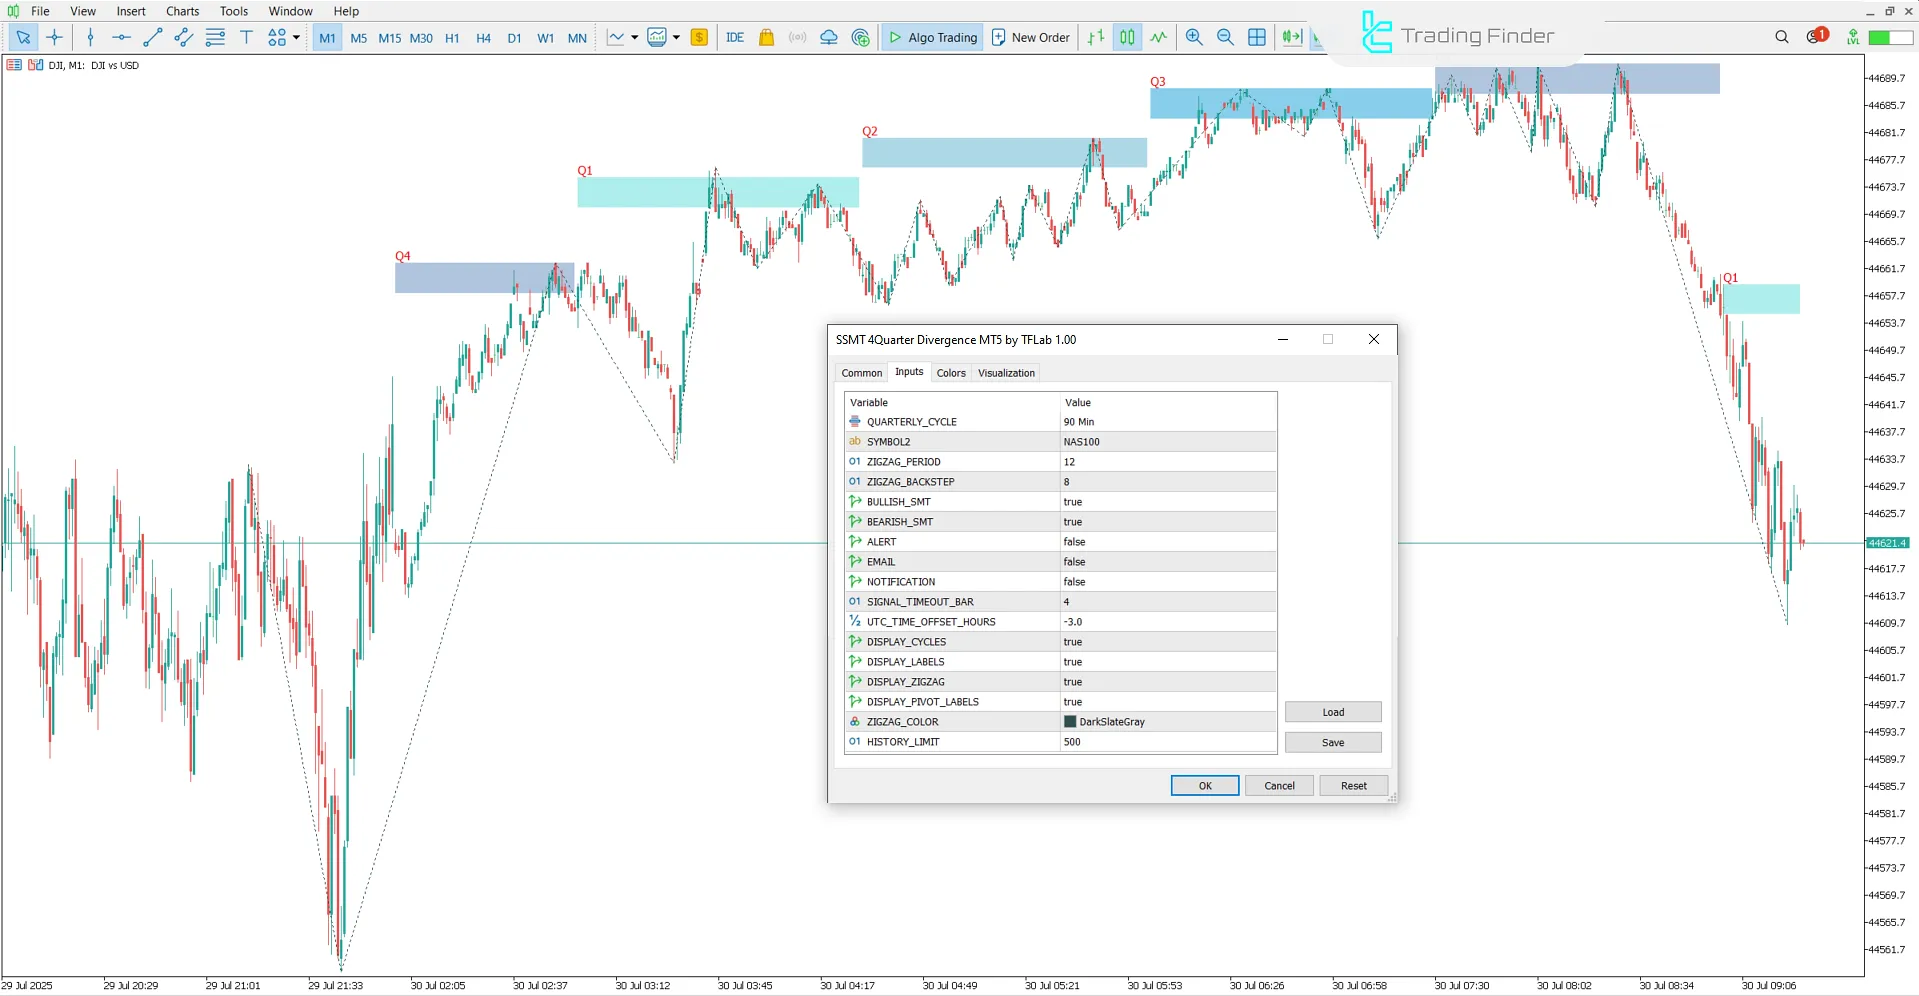The height and width of the screenshot is (996, 1919).
Task: Switch chart to line chart mode
Action: click(1157, 37)
